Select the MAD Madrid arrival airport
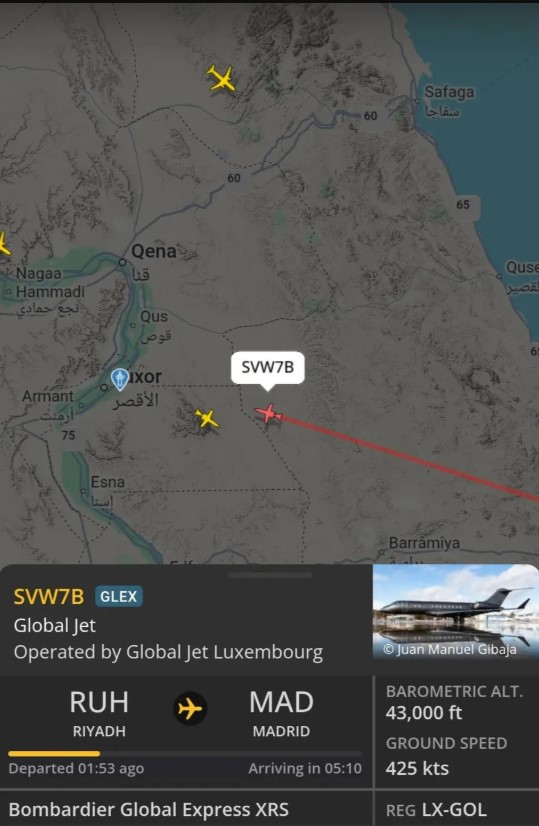This screenshot has width=539, height=826. click(281, 713)
